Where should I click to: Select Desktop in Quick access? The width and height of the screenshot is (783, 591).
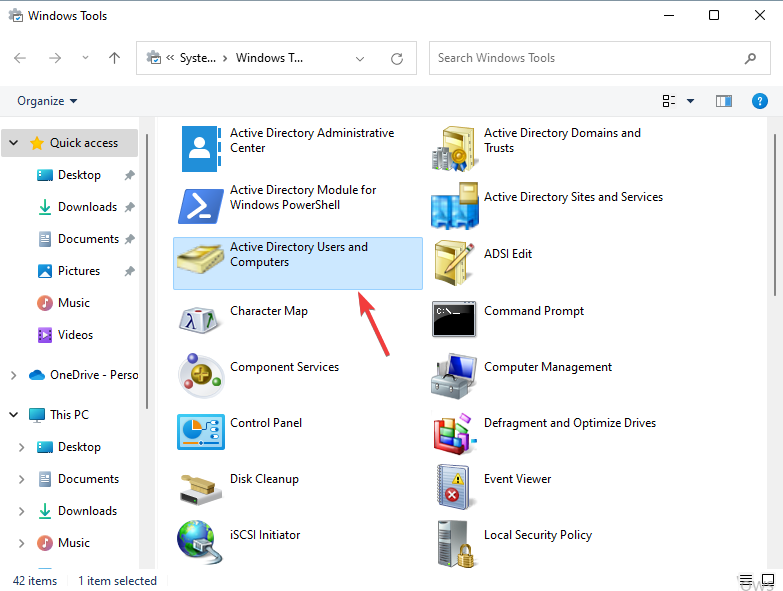79,175
